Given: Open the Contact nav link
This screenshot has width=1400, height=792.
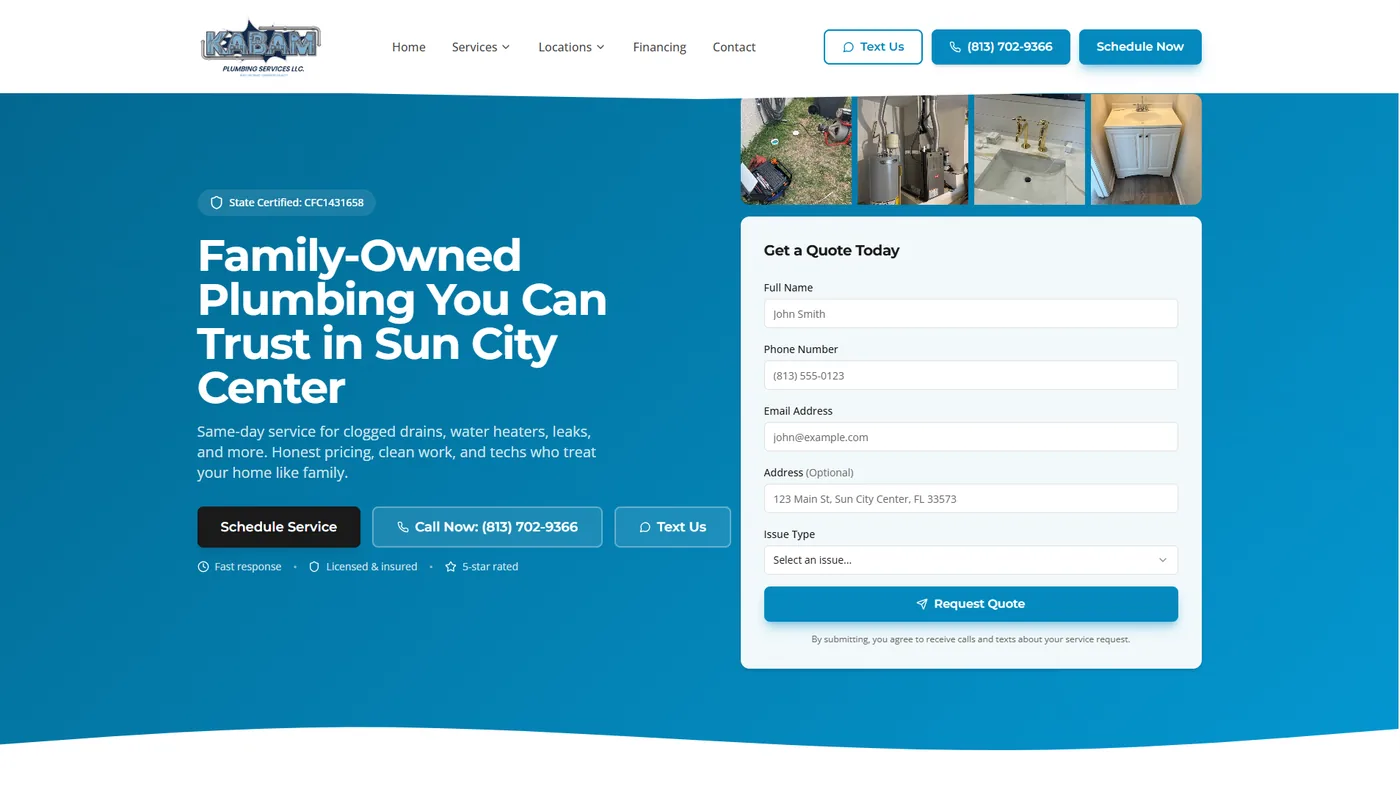Looking at the screenshot, I should (x=734, y=47).
